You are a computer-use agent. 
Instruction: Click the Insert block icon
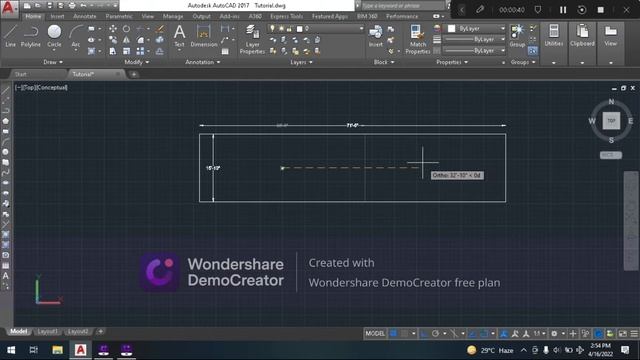[376, 36]
